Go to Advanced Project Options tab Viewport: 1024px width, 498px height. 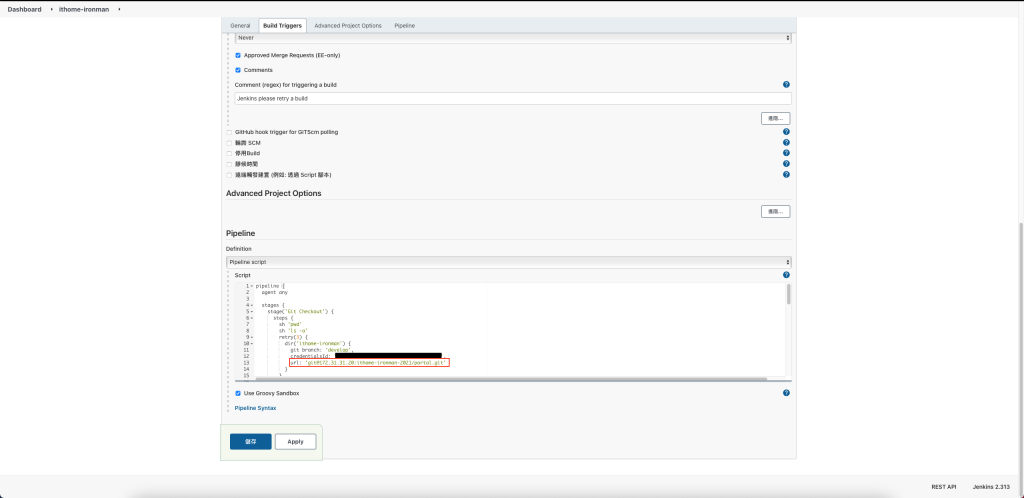(347, 25)
